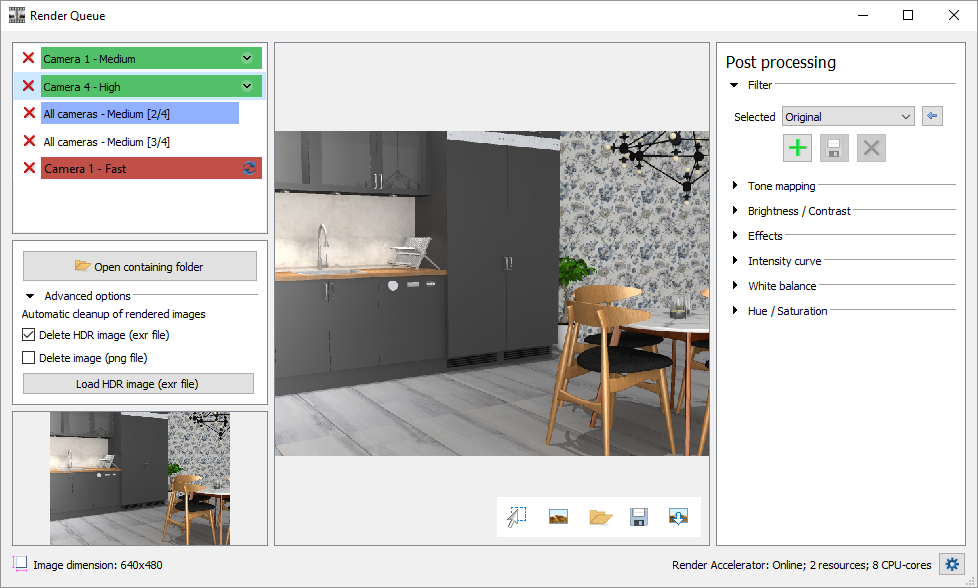Click Open containing folder button
The image size is (978, 588).
(139, 266)
